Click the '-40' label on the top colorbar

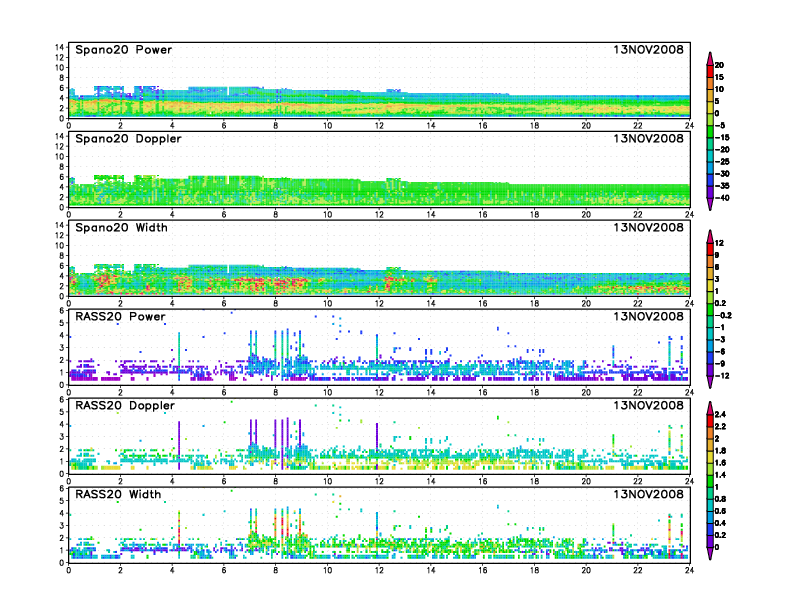point(722,198)
